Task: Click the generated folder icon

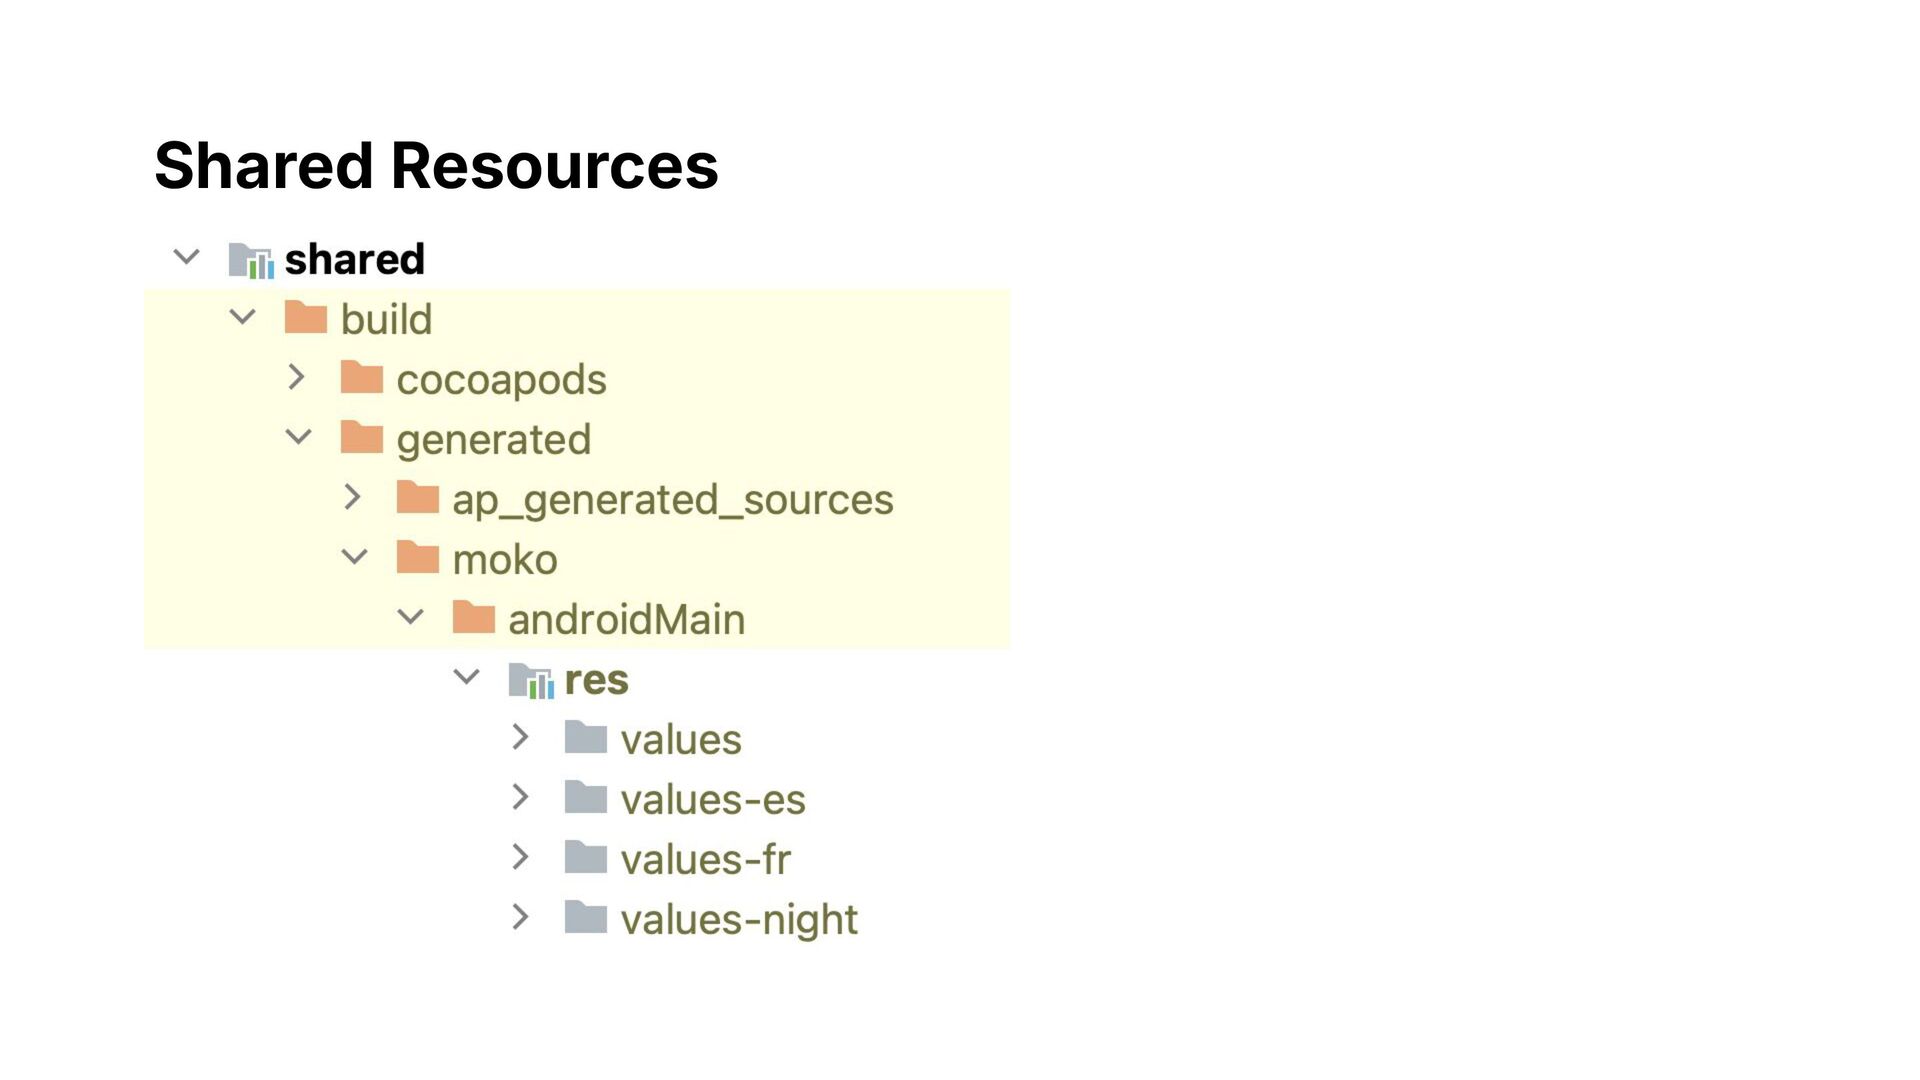Action: 362,438
